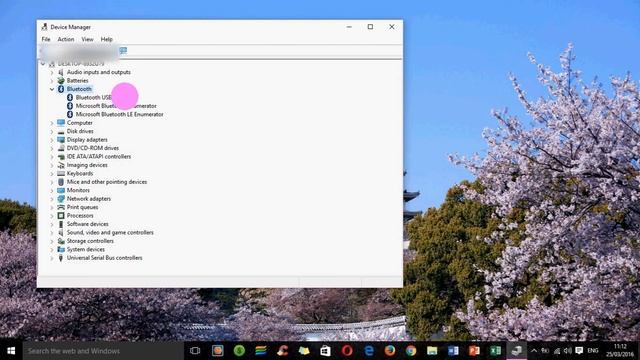Select the Display adapters label

[87, 140]
